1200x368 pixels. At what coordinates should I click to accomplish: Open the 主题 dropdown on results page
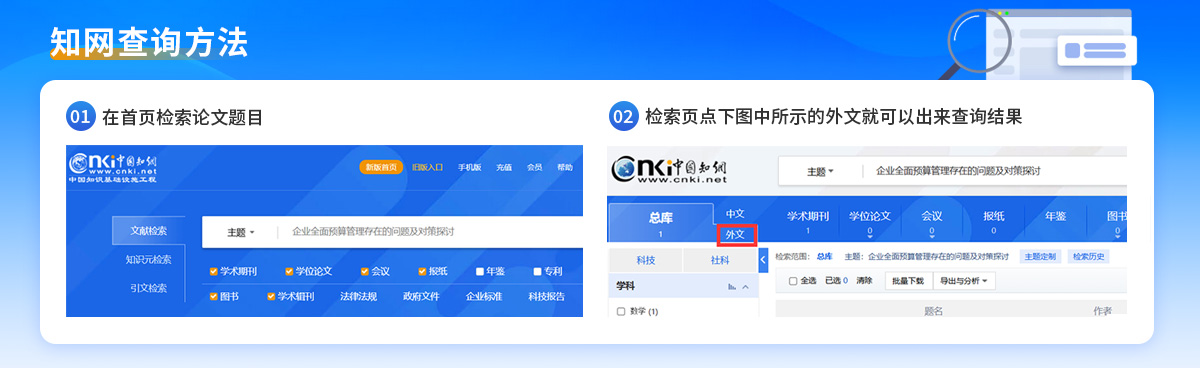821,172
